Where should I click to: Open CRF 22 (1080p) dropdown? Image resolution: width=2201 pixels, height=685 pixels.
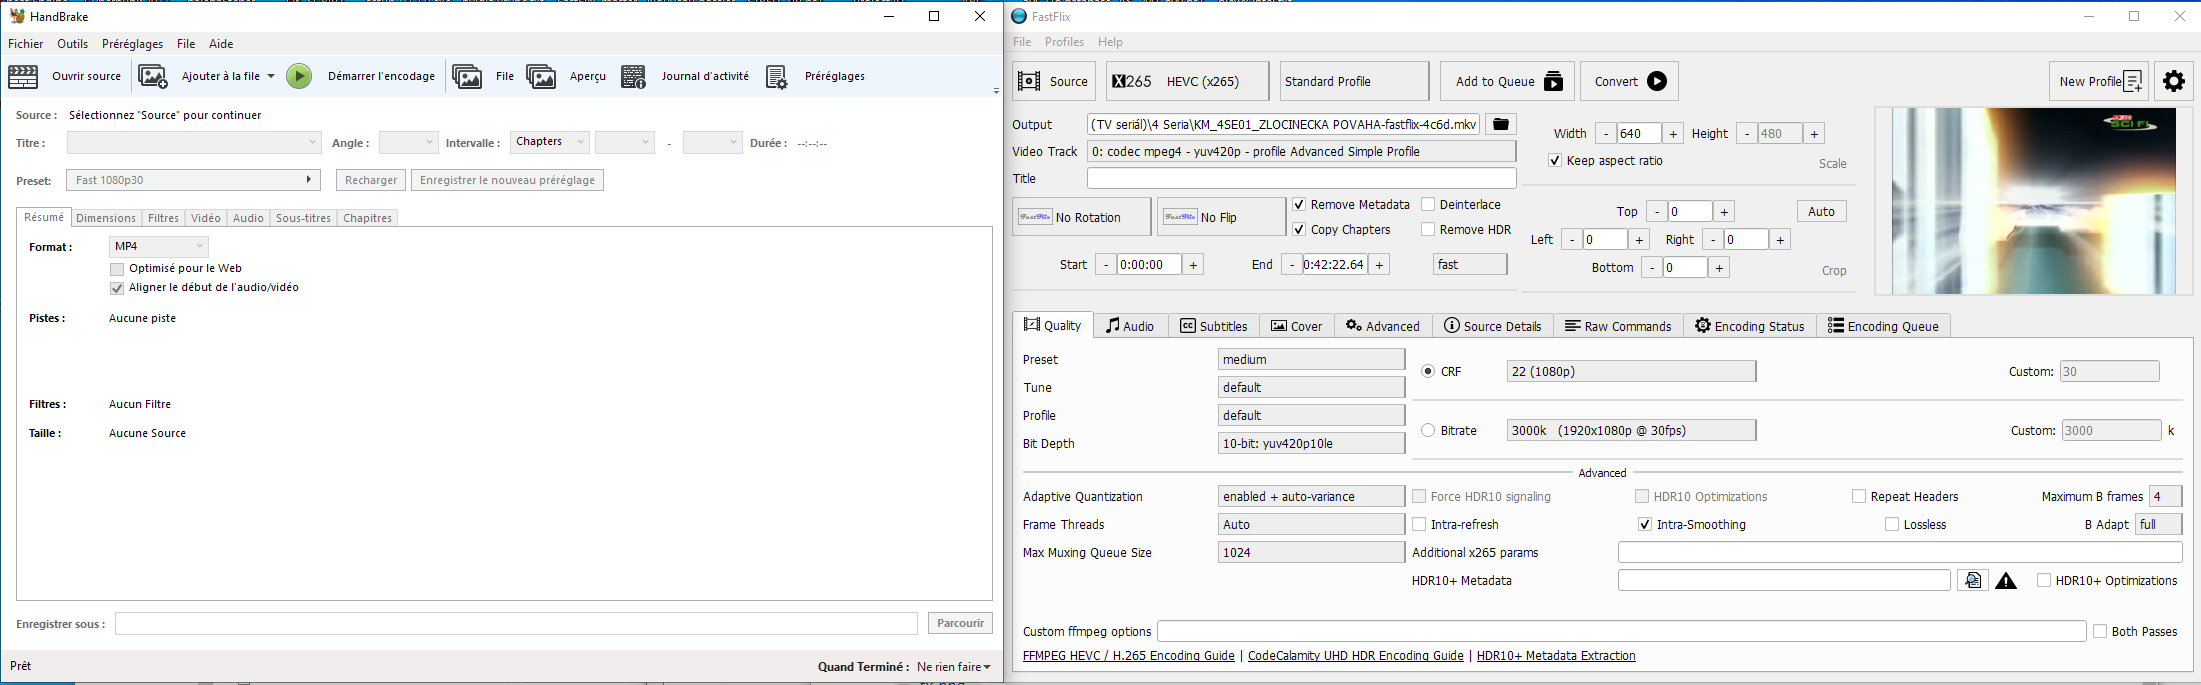1631,371
